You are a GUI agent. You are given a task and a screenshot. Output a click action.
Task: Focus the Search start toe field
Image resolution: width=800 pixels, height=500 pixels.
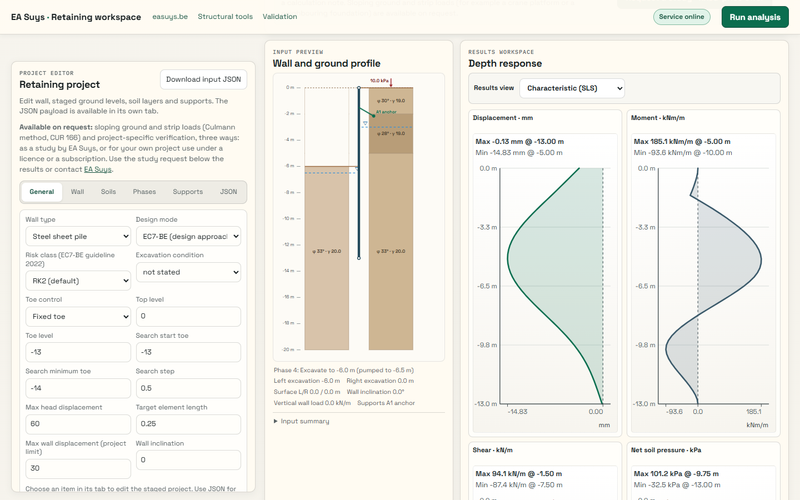point(188,352)
